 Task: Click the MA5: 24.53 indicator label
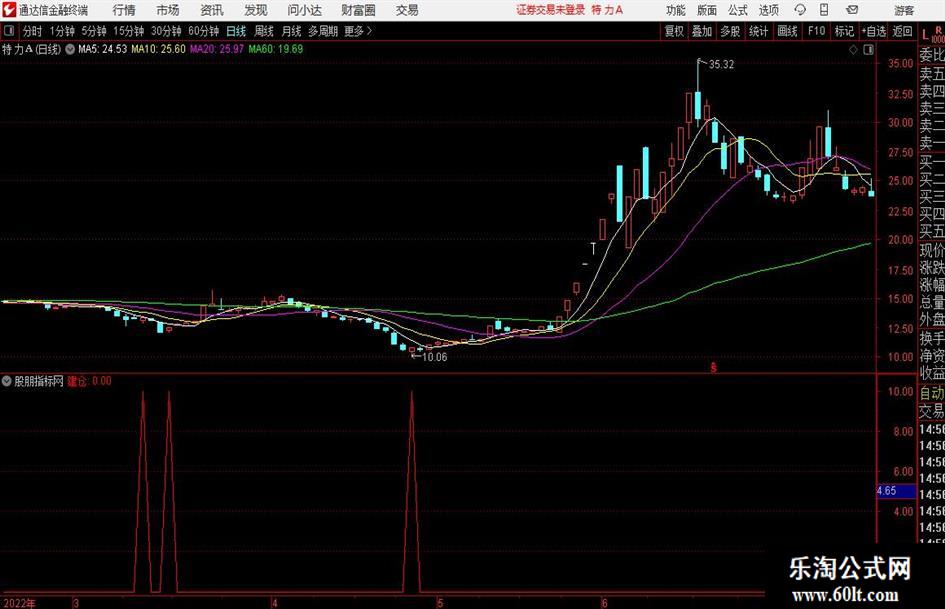click(103, 49)
